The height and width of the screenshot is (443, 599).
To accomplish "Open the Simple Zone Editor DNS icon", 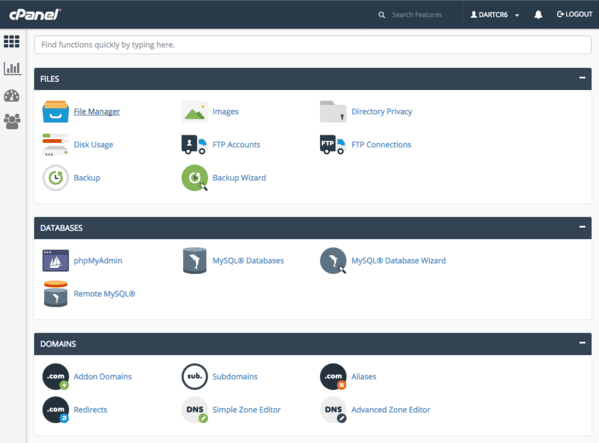I will 194,410.
